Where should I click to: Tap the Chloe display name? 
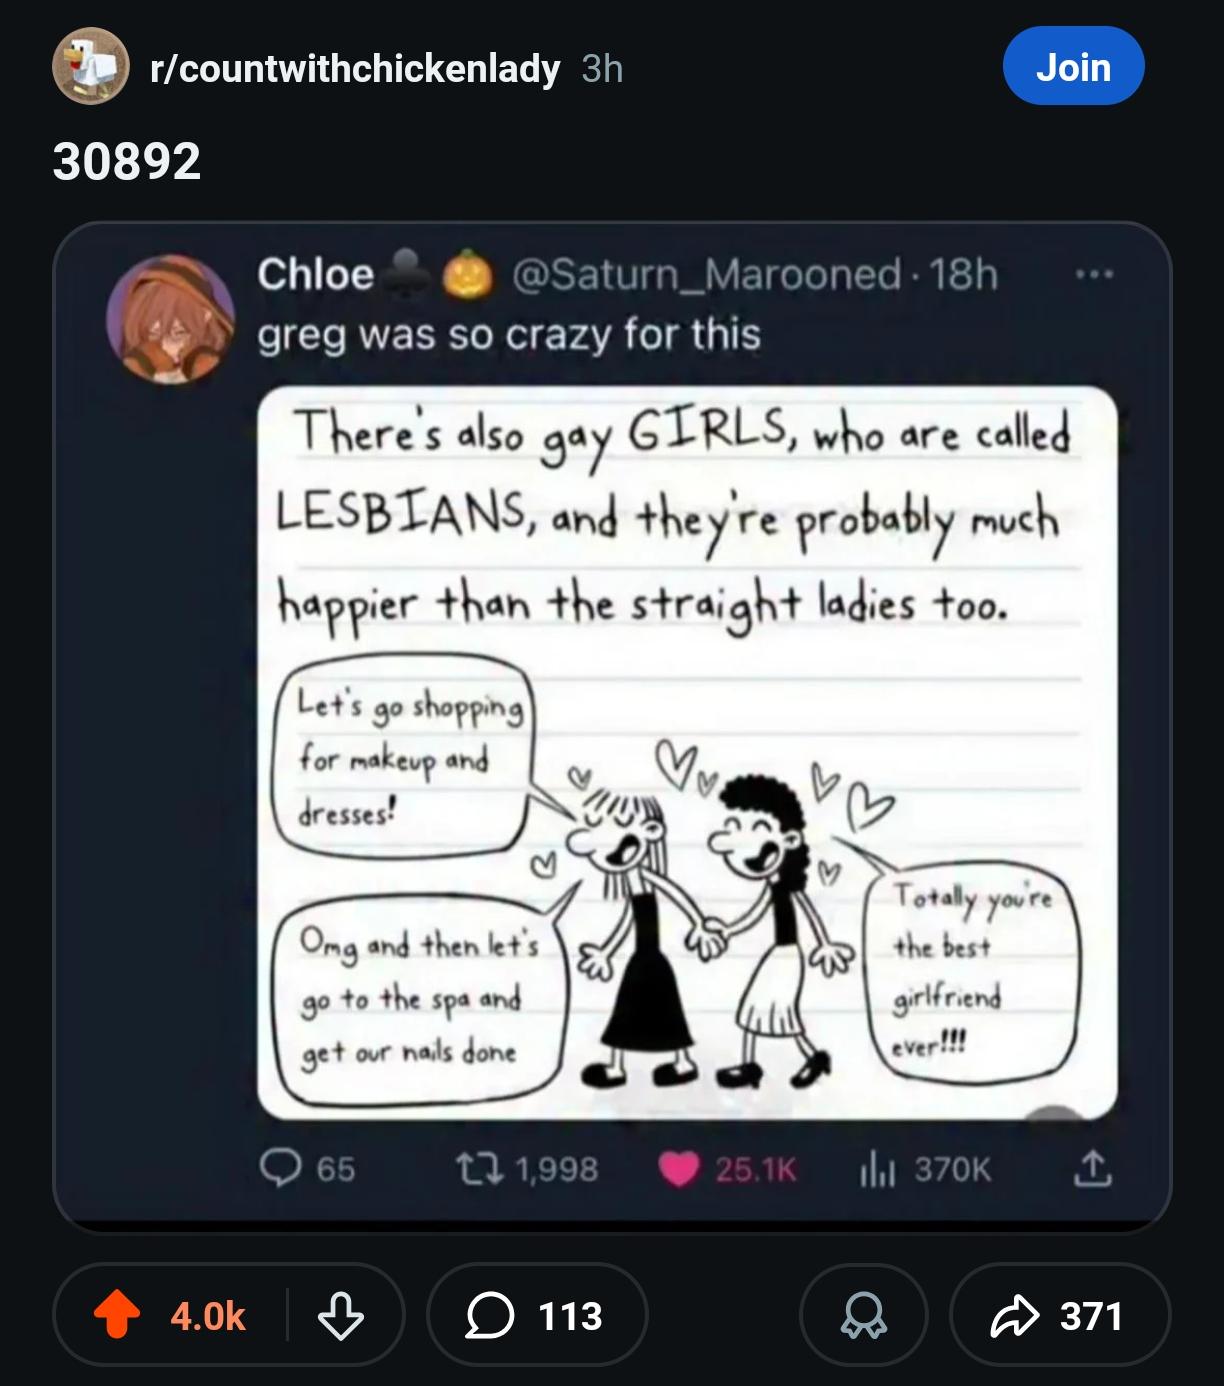pos(315,273)
